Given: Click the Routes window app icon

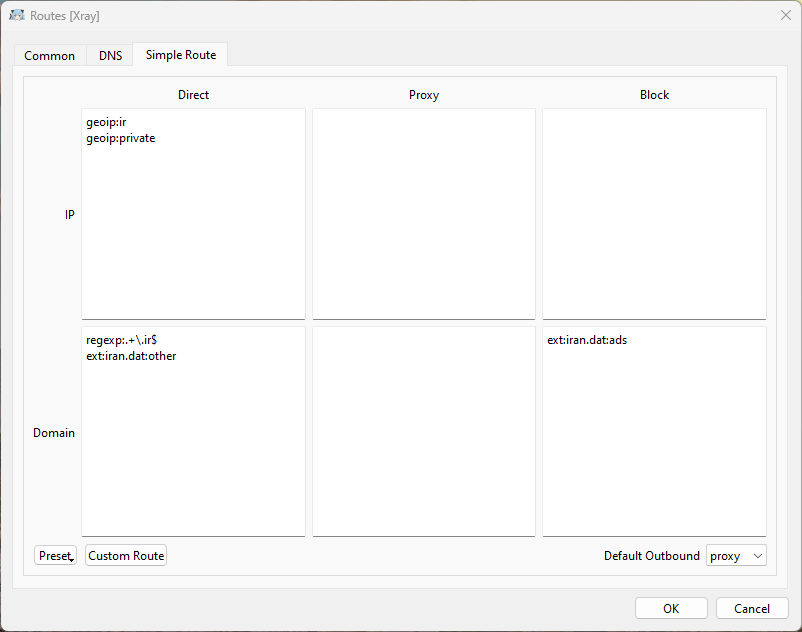Looking at the screenshot, I should point(17,15).
